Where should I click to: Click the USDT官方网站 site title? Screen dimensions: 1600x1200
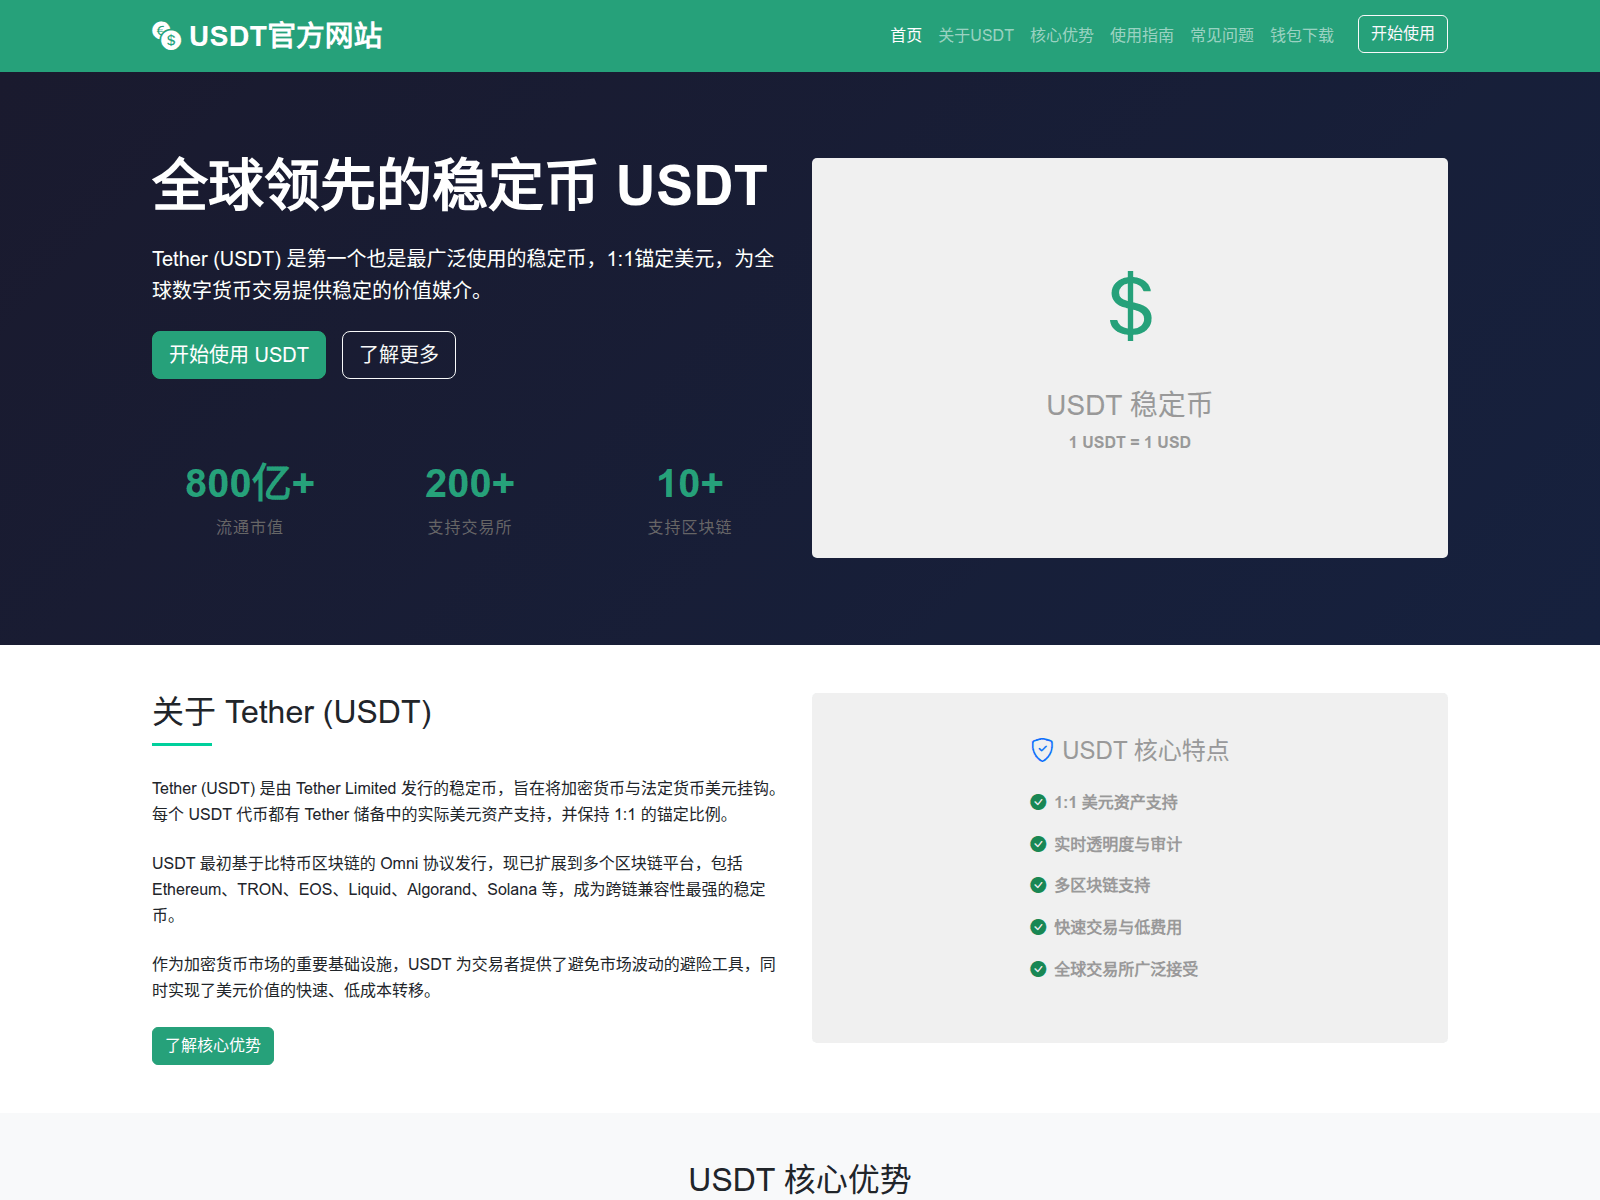pyautogui.click(x=285, y=36)
